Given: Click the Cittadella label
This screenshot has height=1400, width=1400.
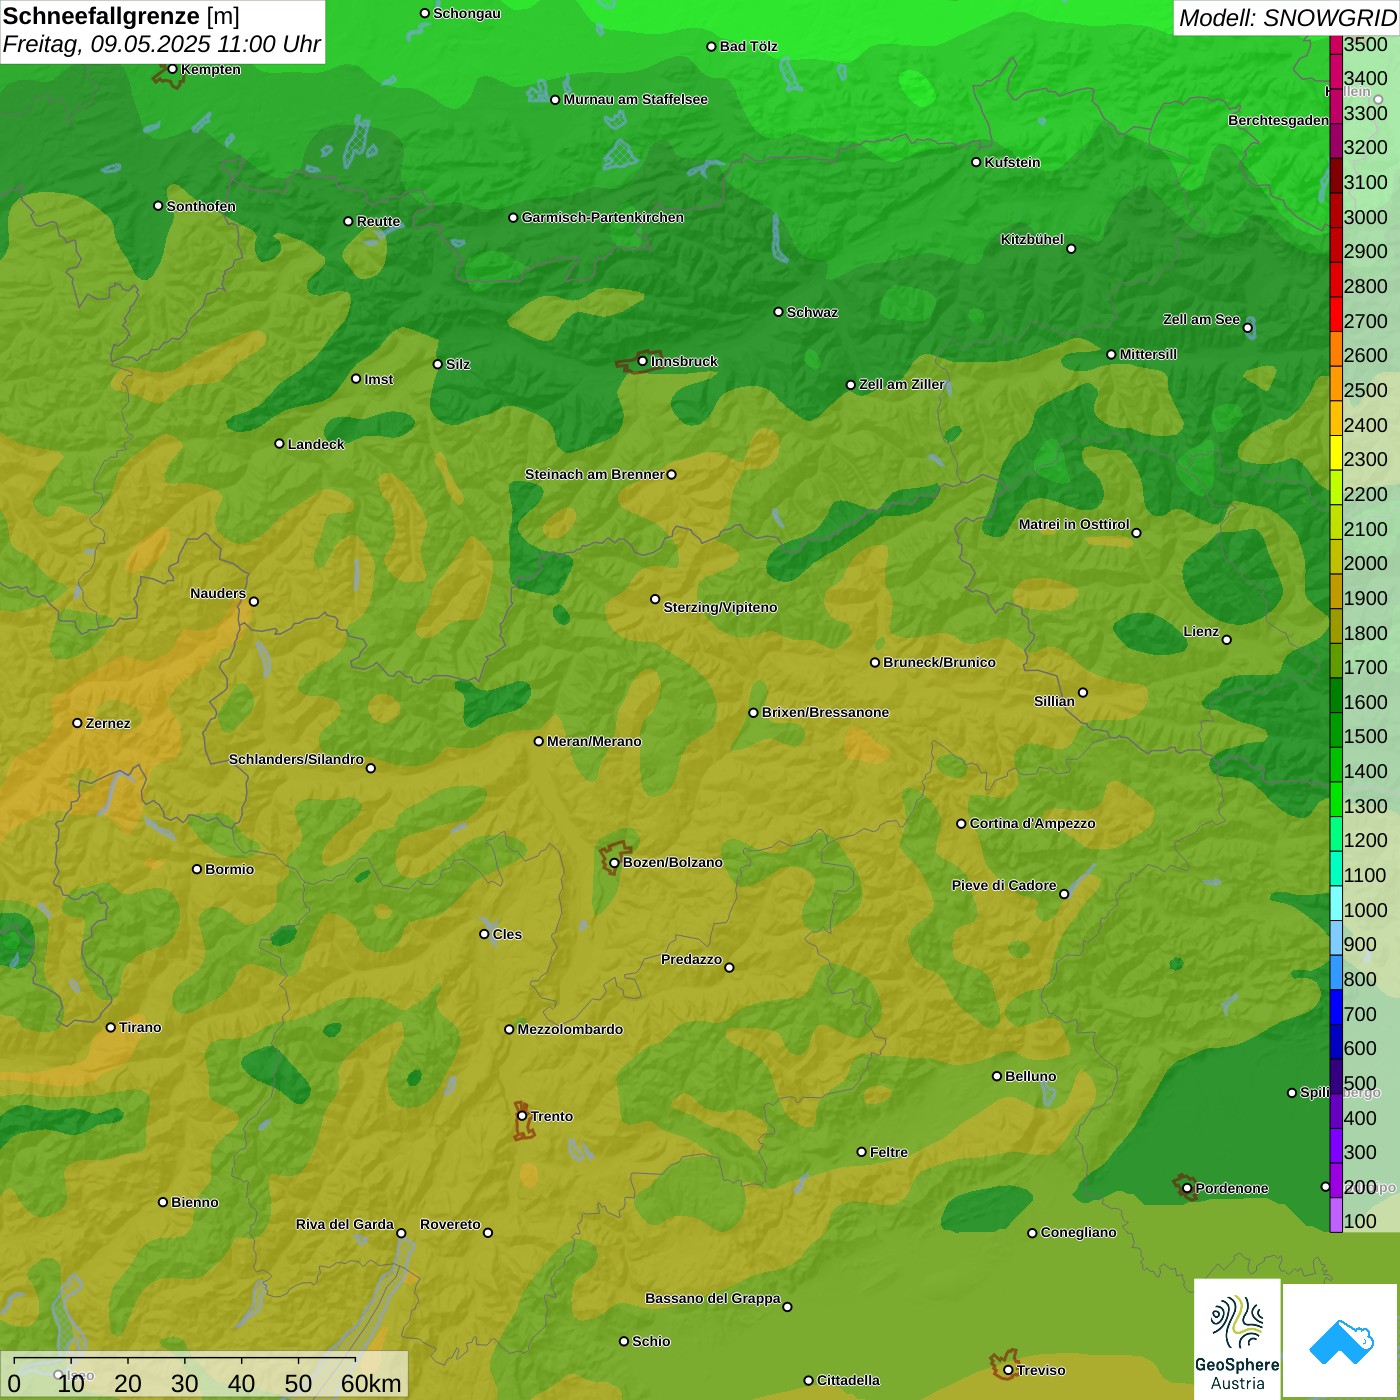Looking at the screenshot, I should pos(849,1380).
